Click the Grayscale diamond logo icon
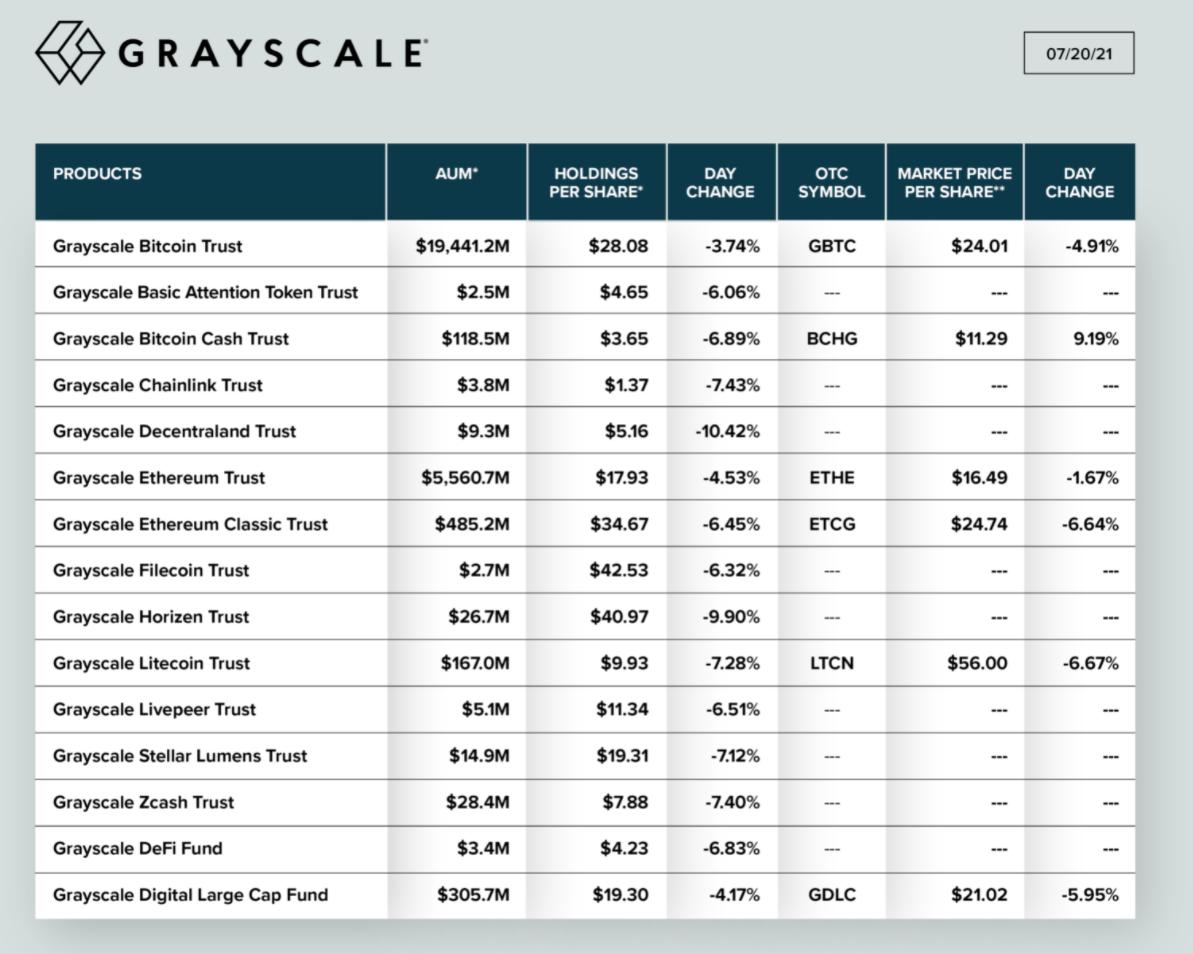This screenshot has width=1193, height=954. (70, 53)
